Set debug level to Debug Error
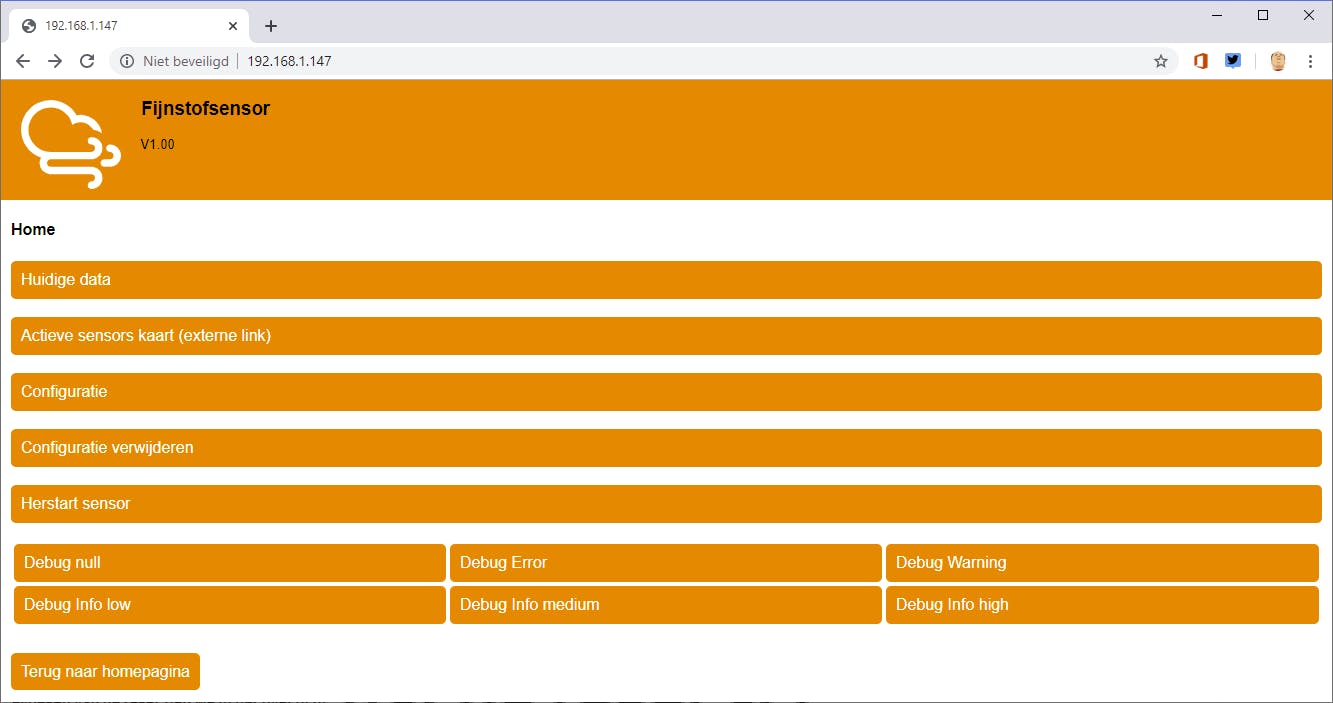 (x=666, y=563)
